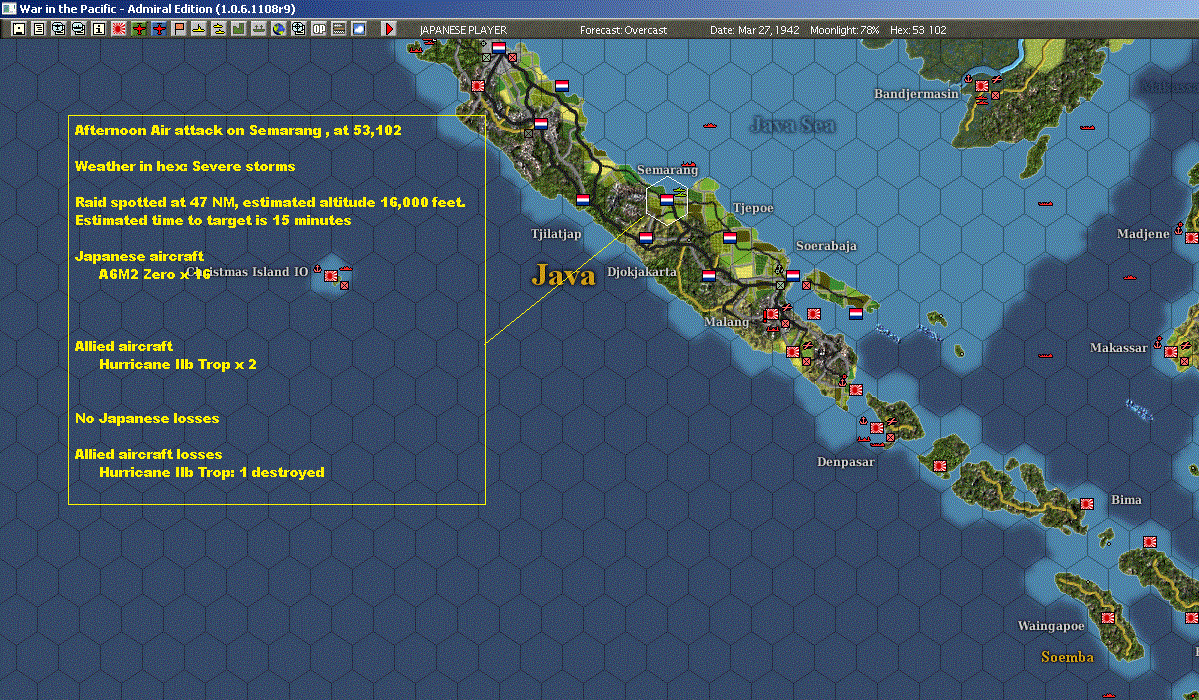Select red plane on green background icon
Viewport: 1199px width, 700px height.
(139, 29)
